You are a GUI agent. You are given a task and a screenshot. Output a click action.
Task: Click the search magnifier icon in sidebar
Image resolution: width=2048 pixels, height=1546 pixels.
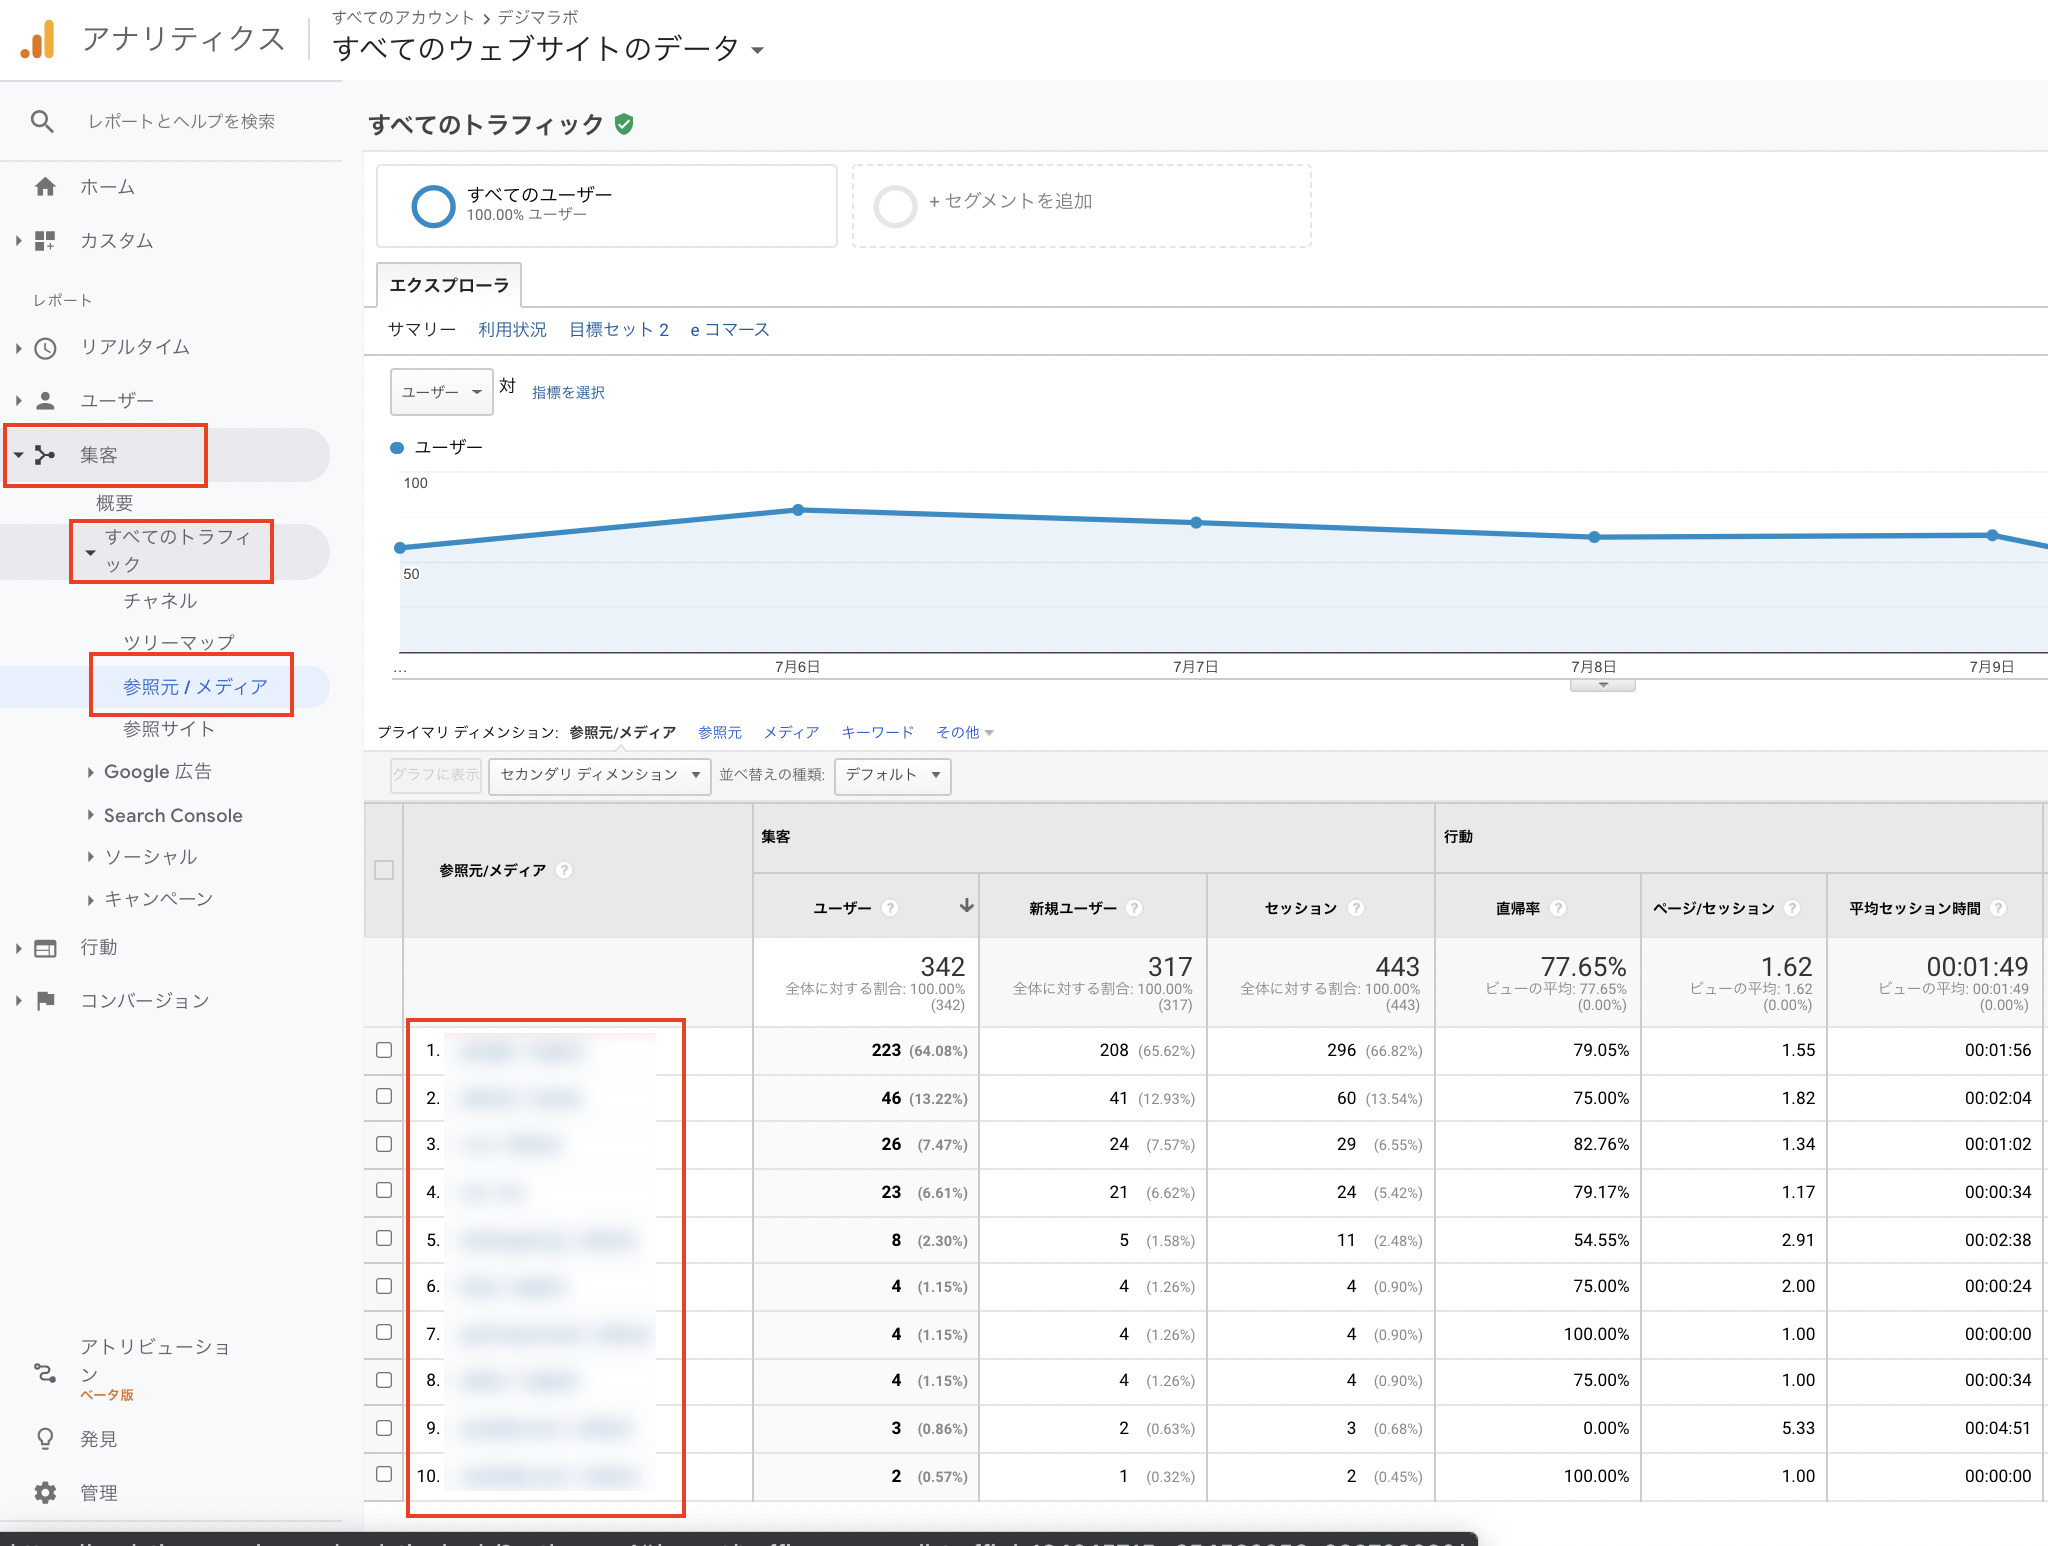pyautogui.click(x=42, y=121)
